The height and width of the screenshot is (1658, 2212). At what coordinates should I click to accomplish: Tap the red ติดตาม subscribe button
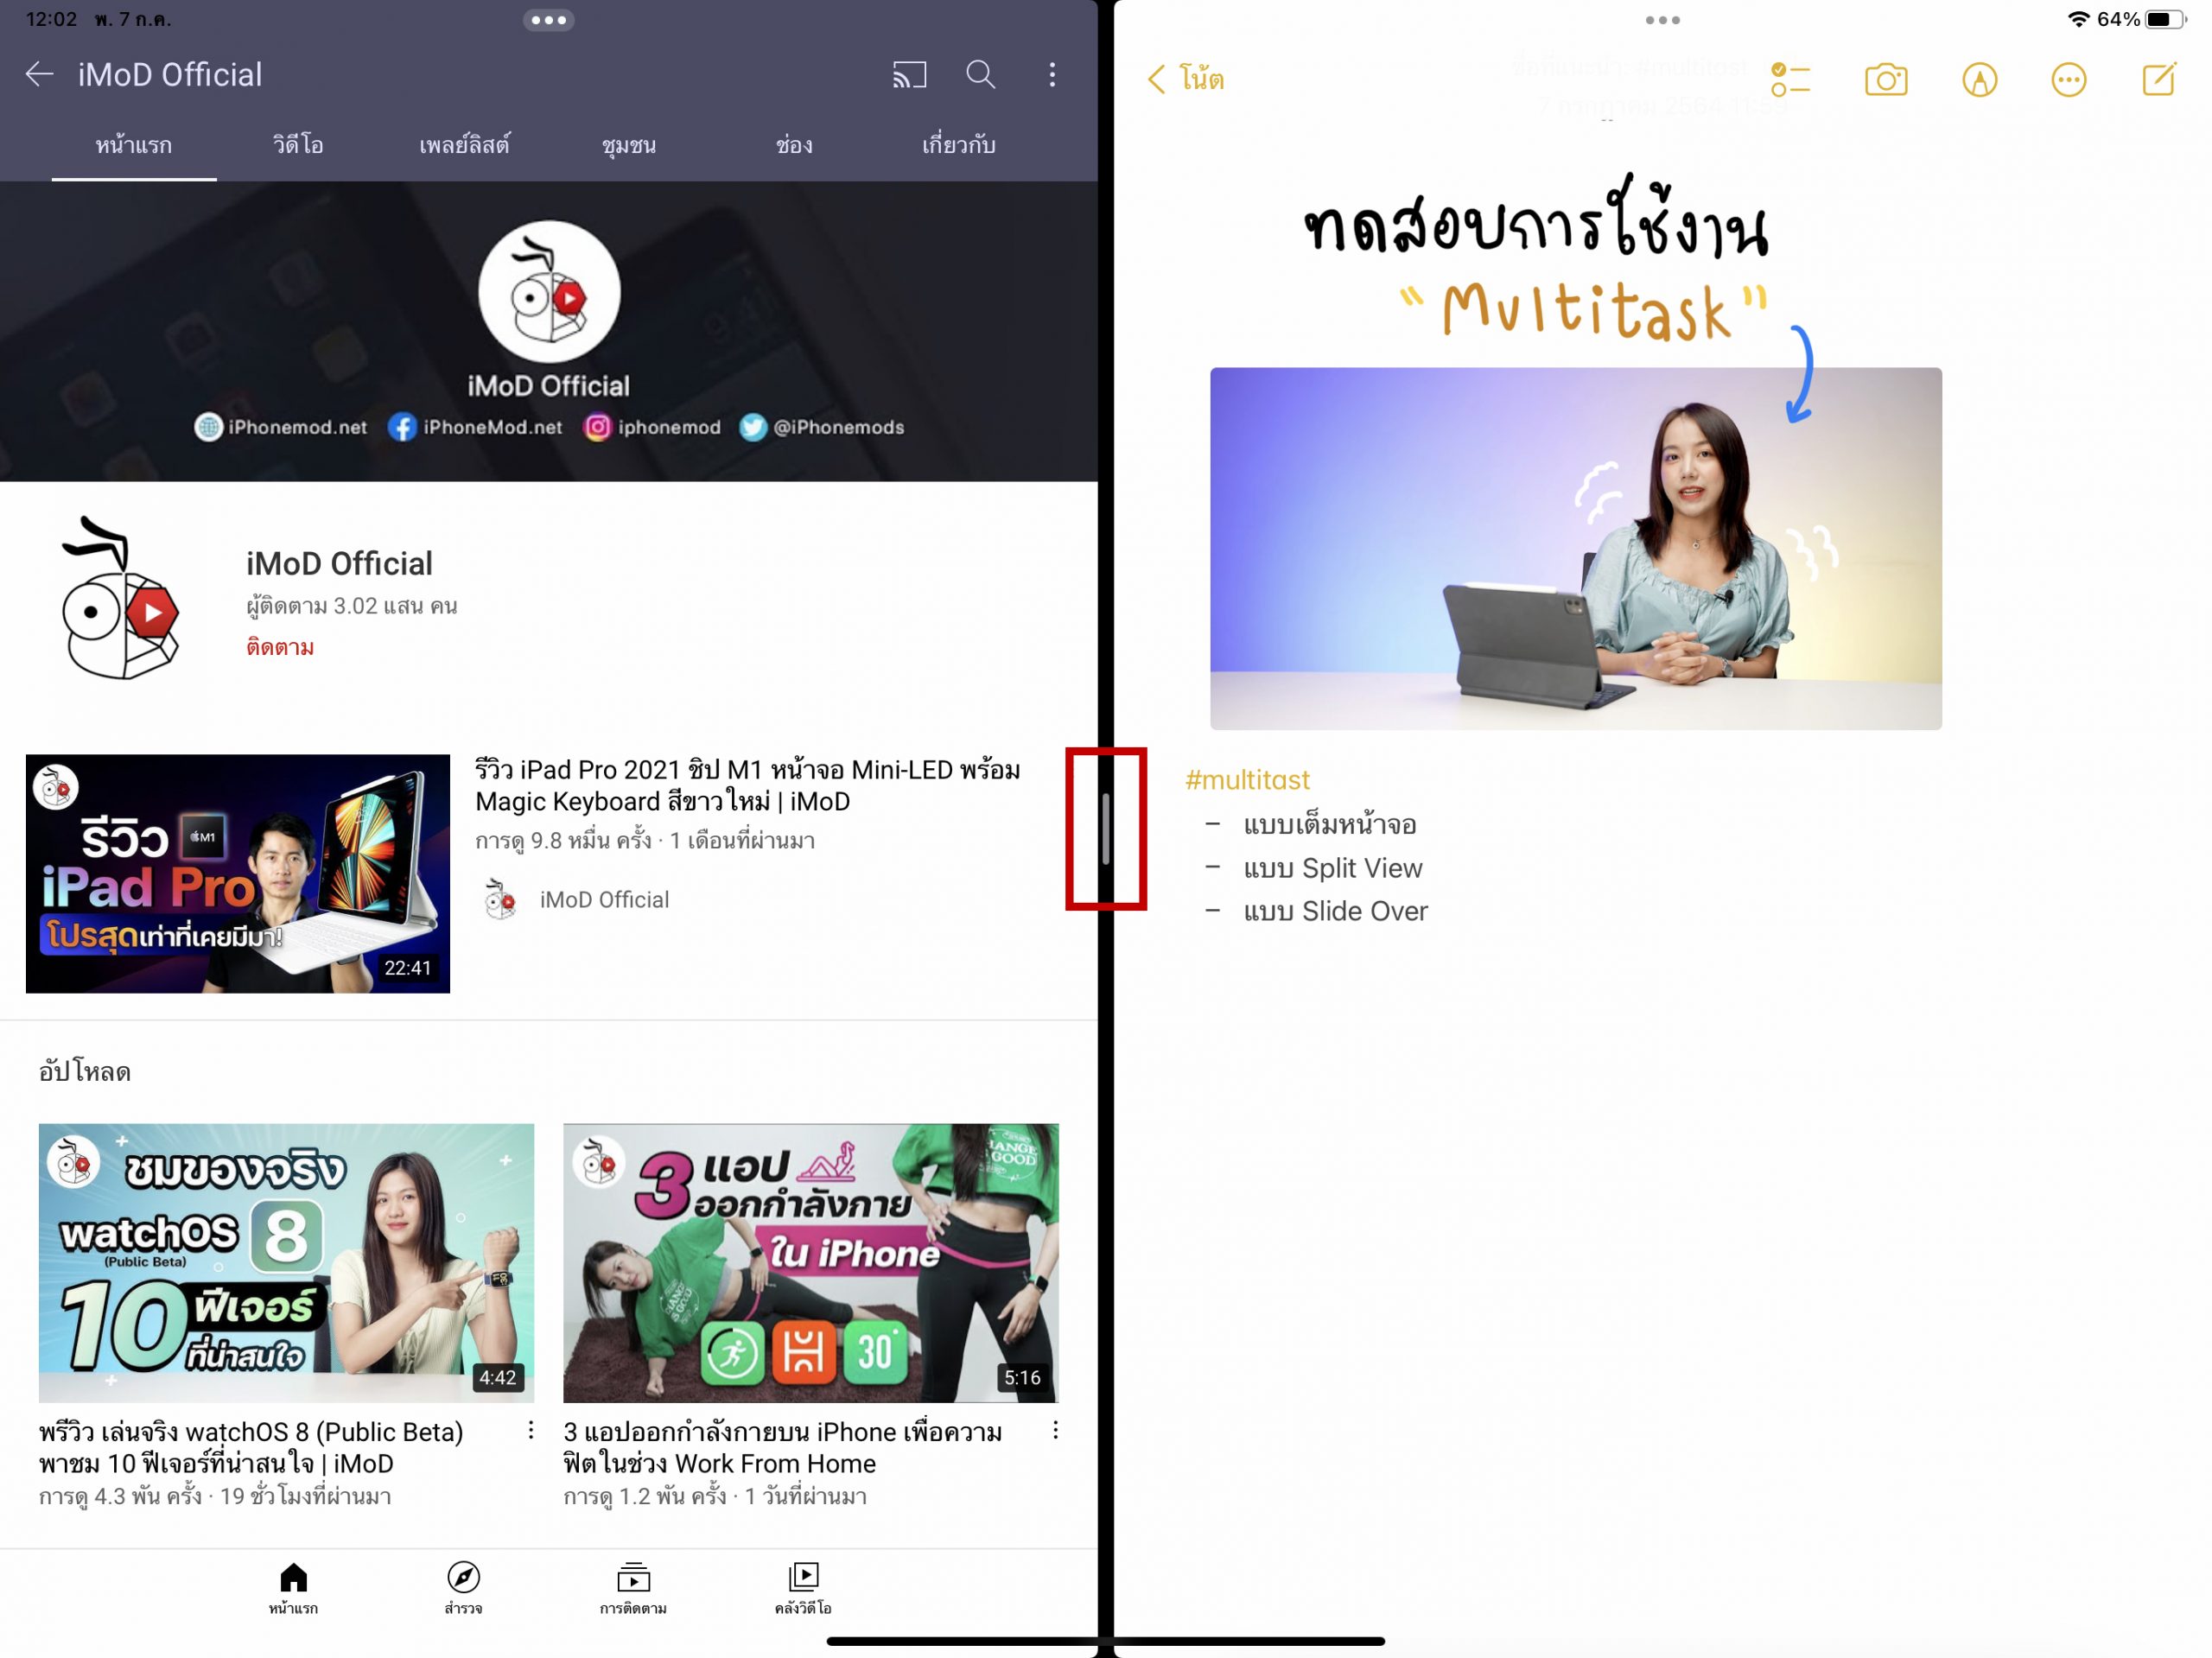tap(280, 647)
